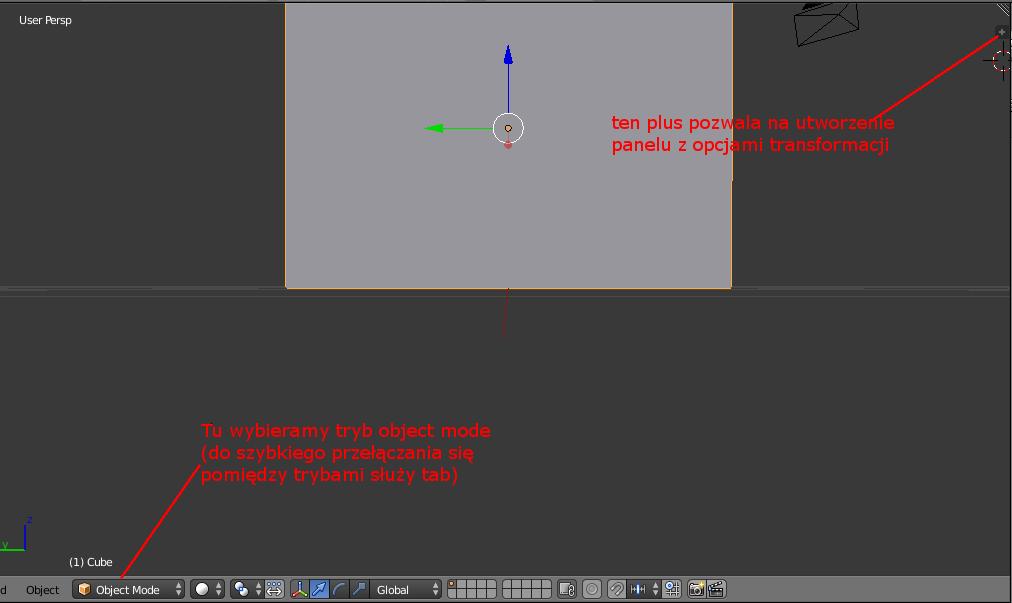
Task: Enable the translate manipulator arrow icon
Action: pyautogui.click(x=319, y=589)
